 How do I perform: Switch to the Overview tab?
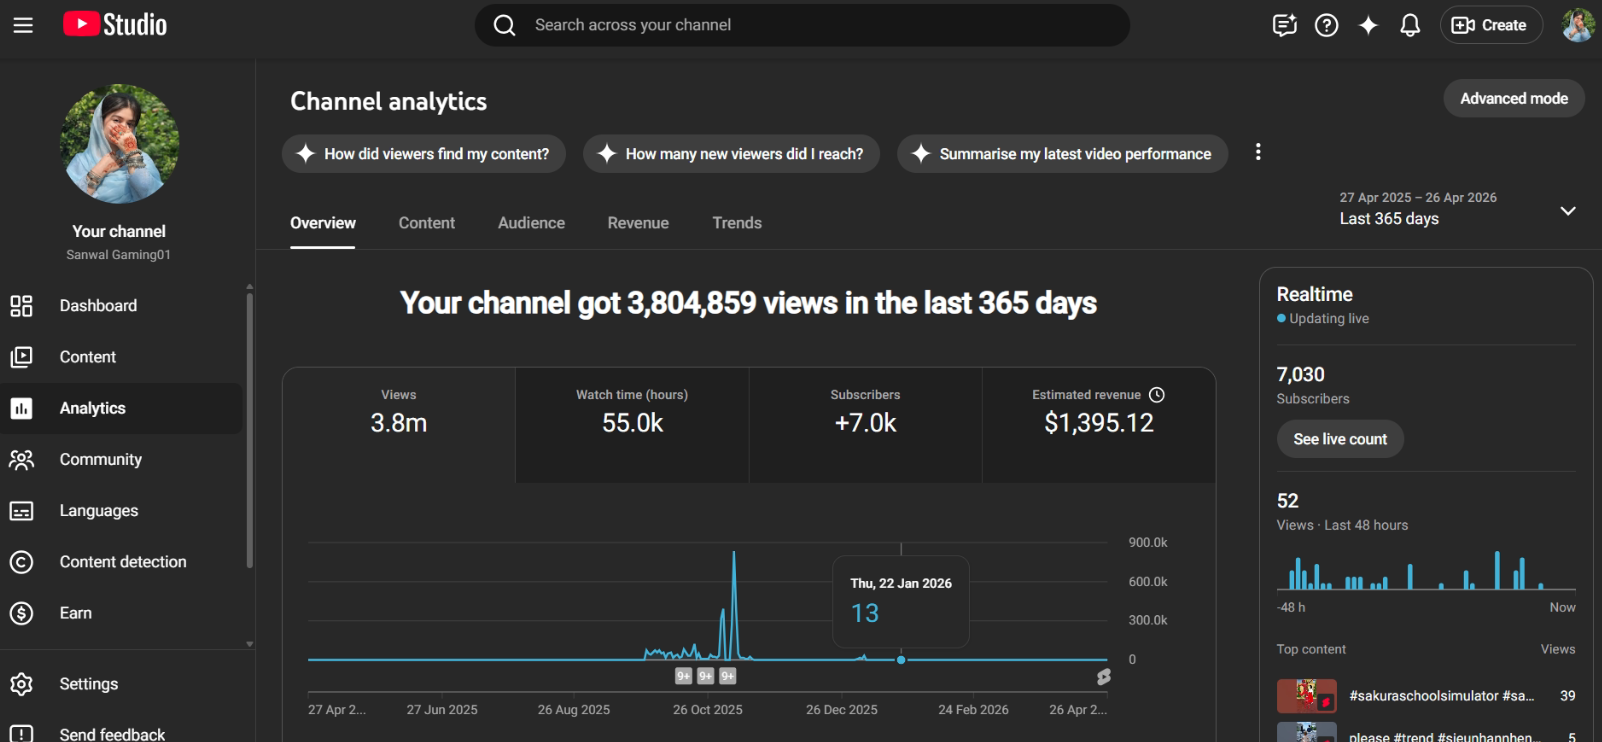[323, 223]
